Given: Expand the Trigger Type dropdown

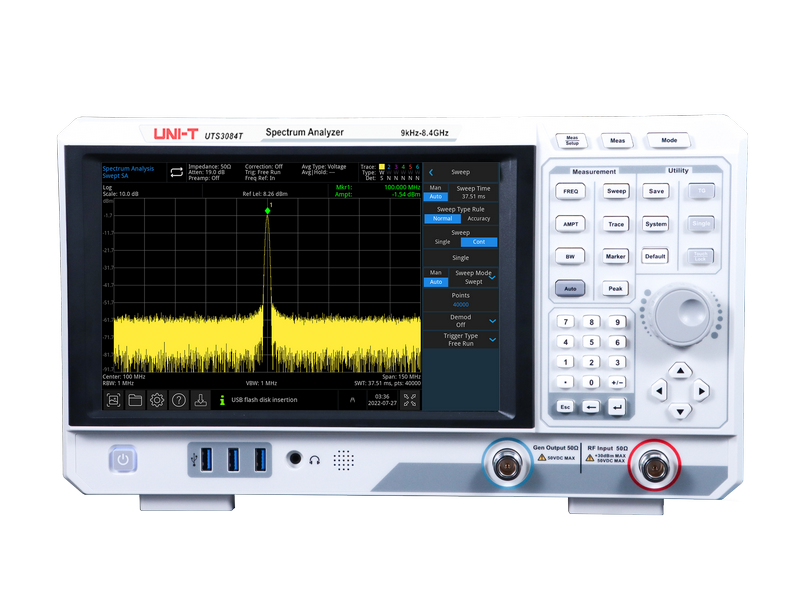Looking at the screenshot, I should [x=492, y=340].
